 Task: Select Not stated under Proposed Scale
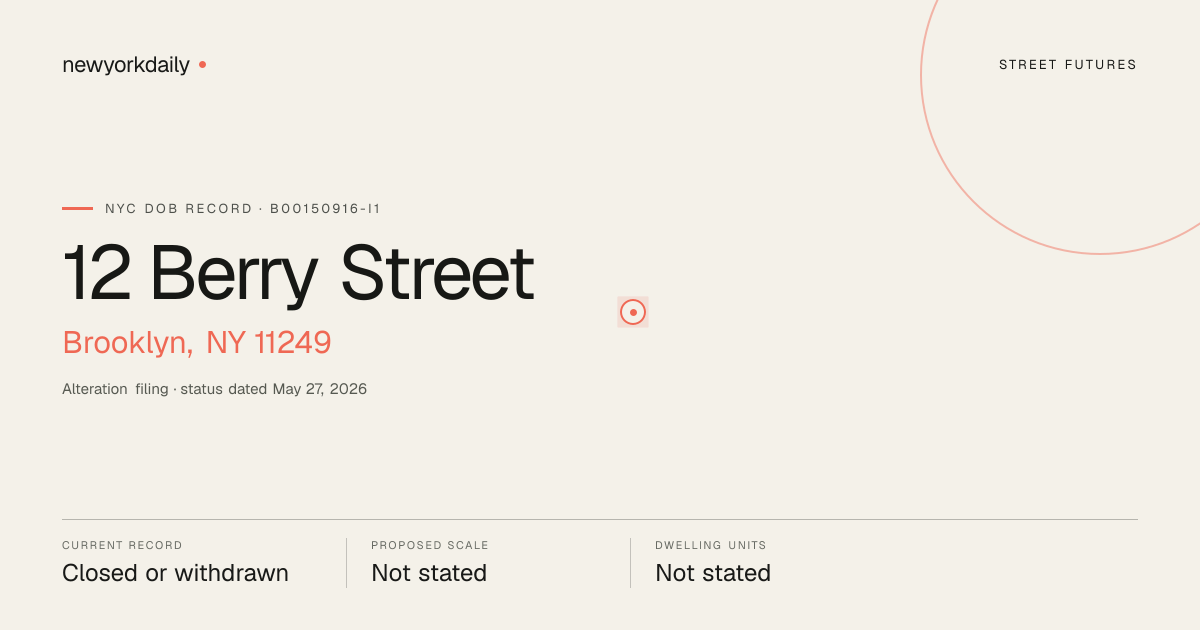tap(429, 573)
